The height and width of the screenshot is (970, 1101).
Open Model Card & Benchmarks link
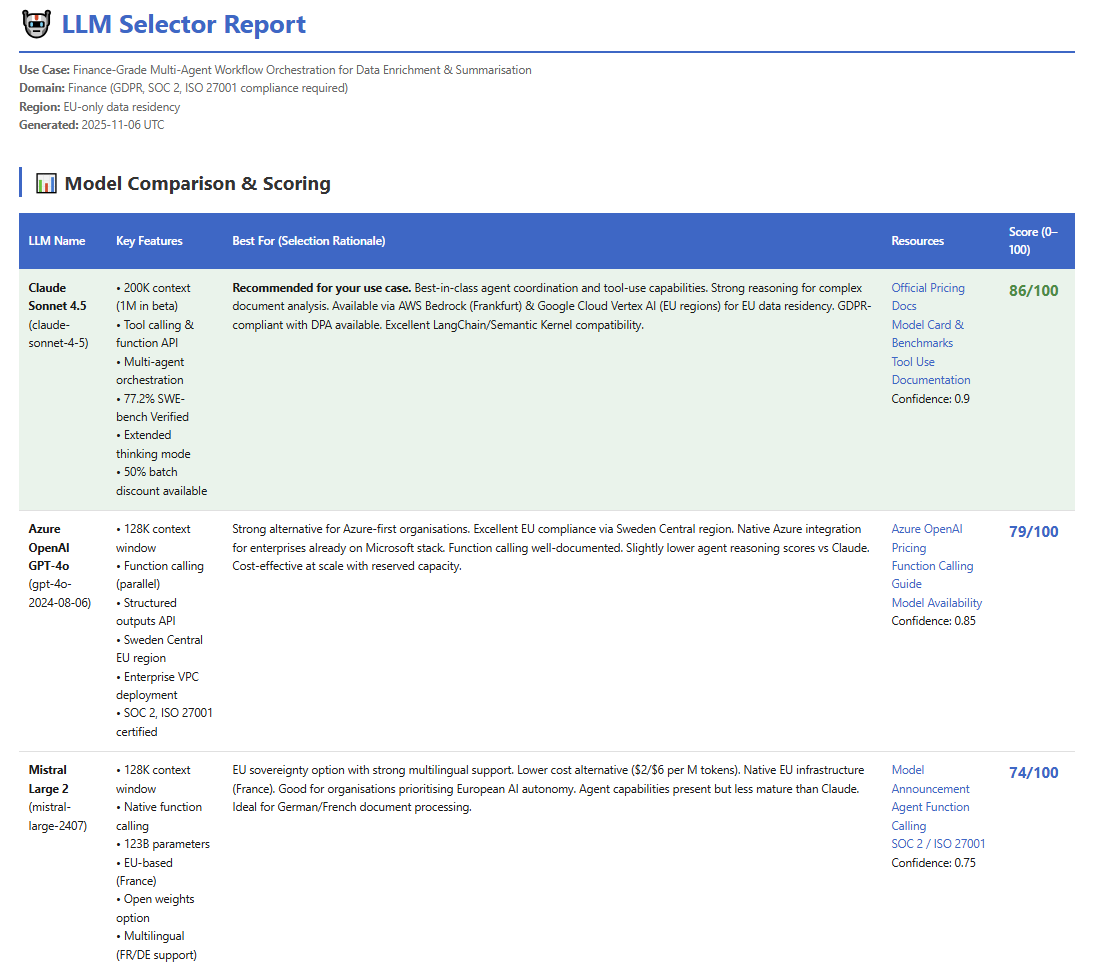(927, 334)
